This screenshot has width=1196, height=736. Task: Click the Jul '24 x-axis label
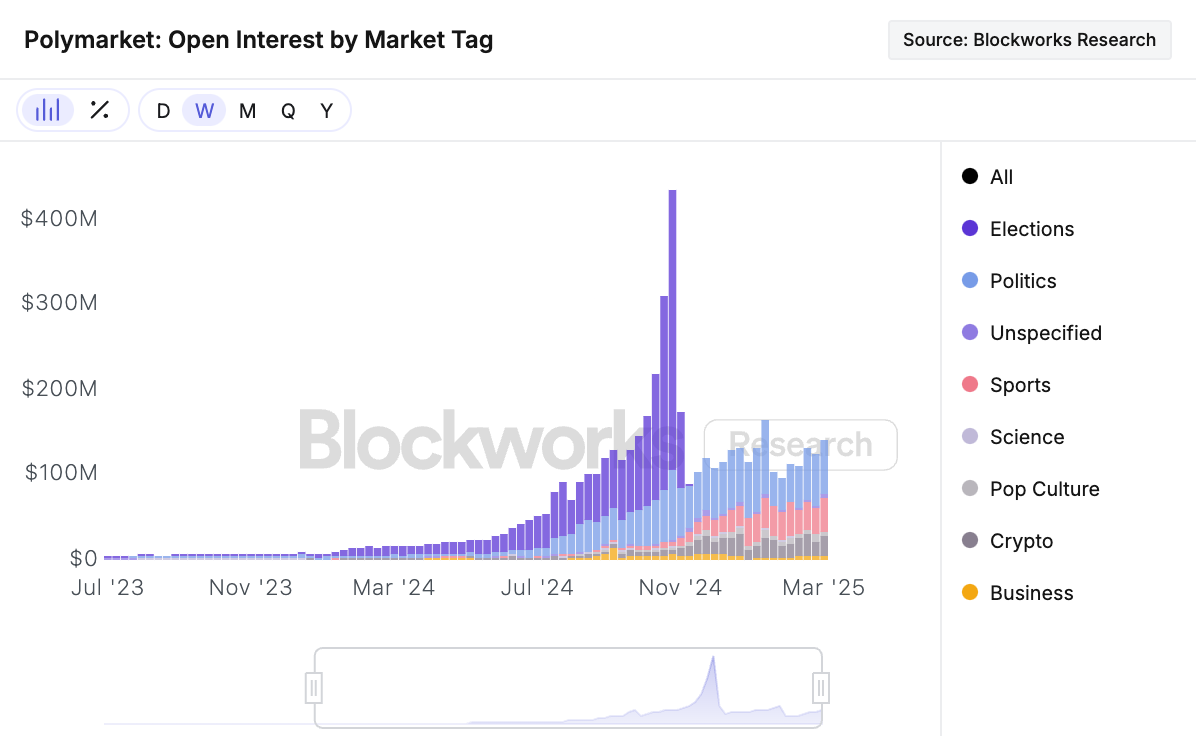coord(537,587)
